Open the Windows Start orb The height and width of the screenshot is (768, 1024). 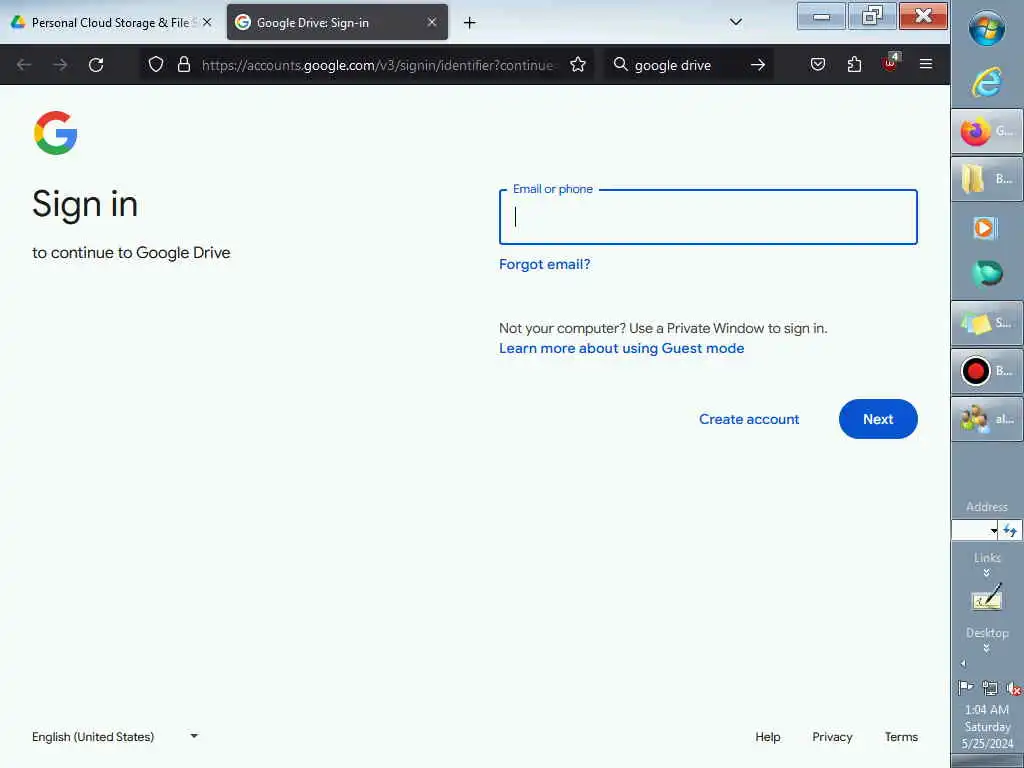[987, 29]
